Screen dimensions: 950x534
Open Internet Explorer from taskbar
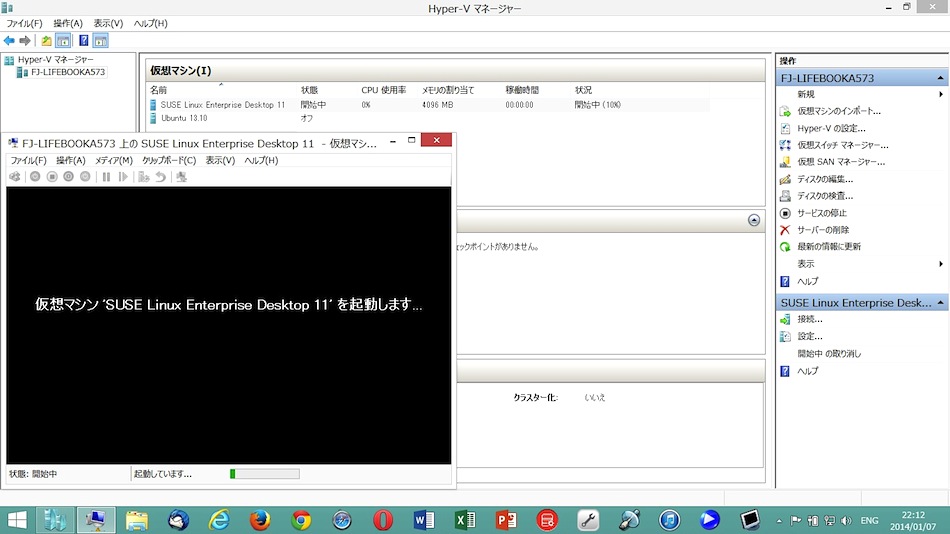tap(219, 520)
